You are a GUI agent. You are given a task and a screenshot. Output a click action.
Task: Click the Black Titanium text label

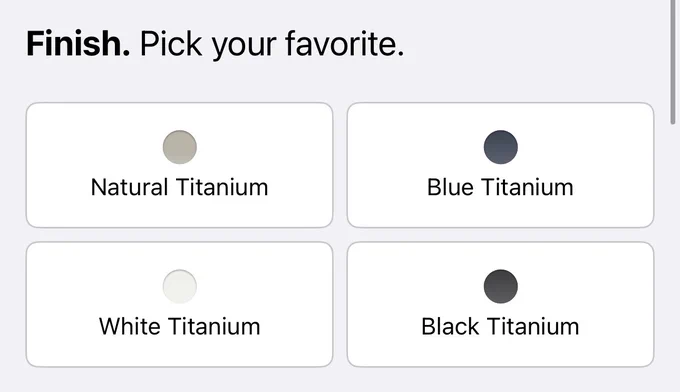pos(500,327)
